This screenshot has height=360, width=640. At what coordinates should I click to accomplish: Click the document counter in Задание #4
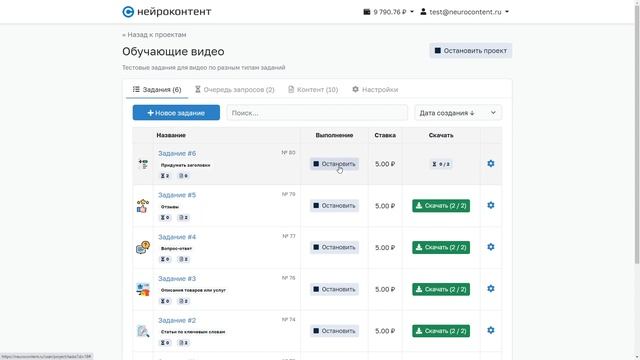tap(184, 259)
